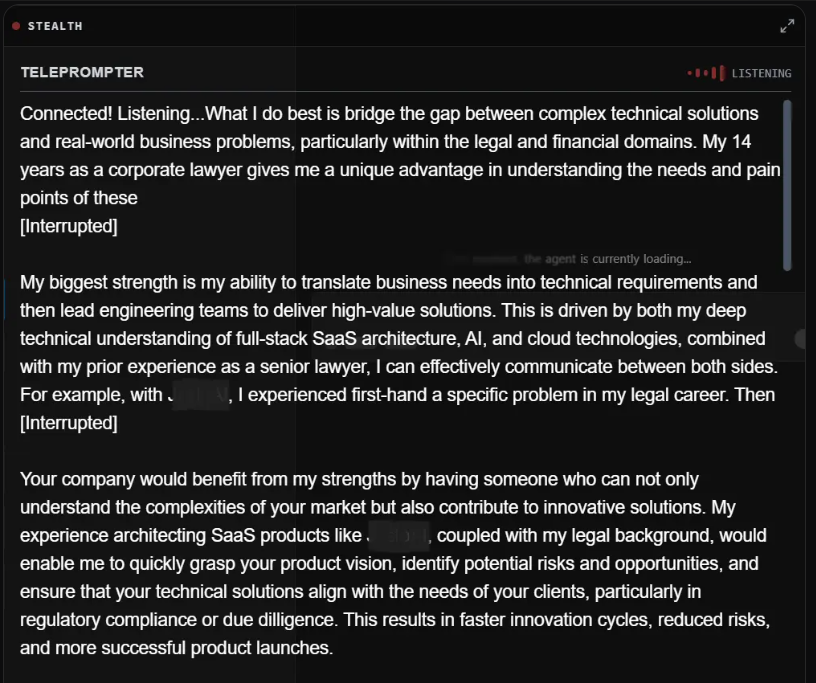This screenshot has height=683, width=816.
Task: Click the agent loading notification
Action: [567, 258]
